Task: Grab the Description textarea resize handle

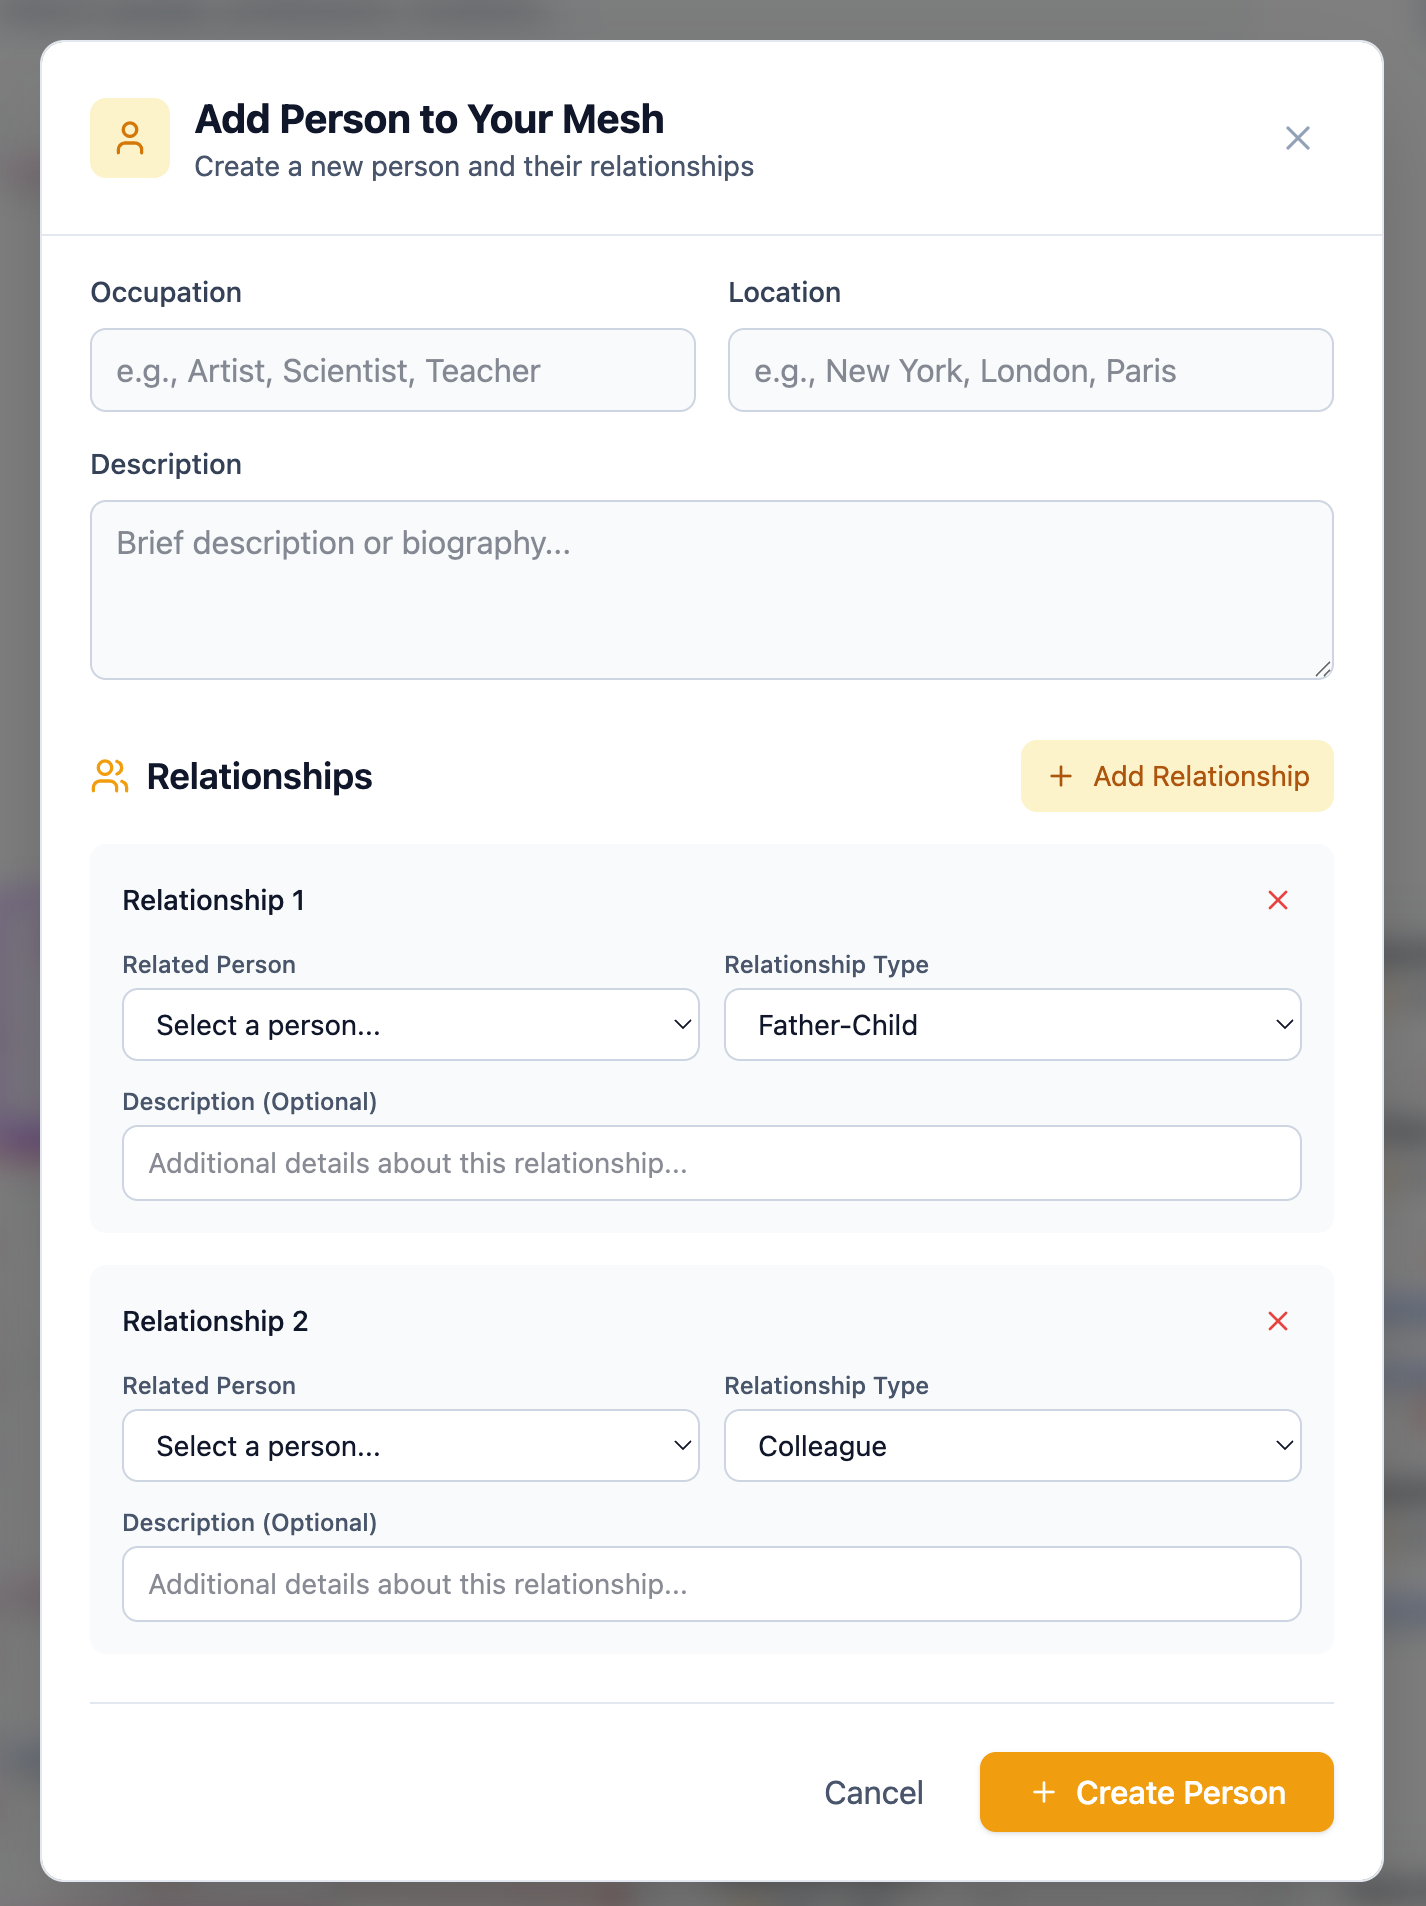Action: point(1323,669)
